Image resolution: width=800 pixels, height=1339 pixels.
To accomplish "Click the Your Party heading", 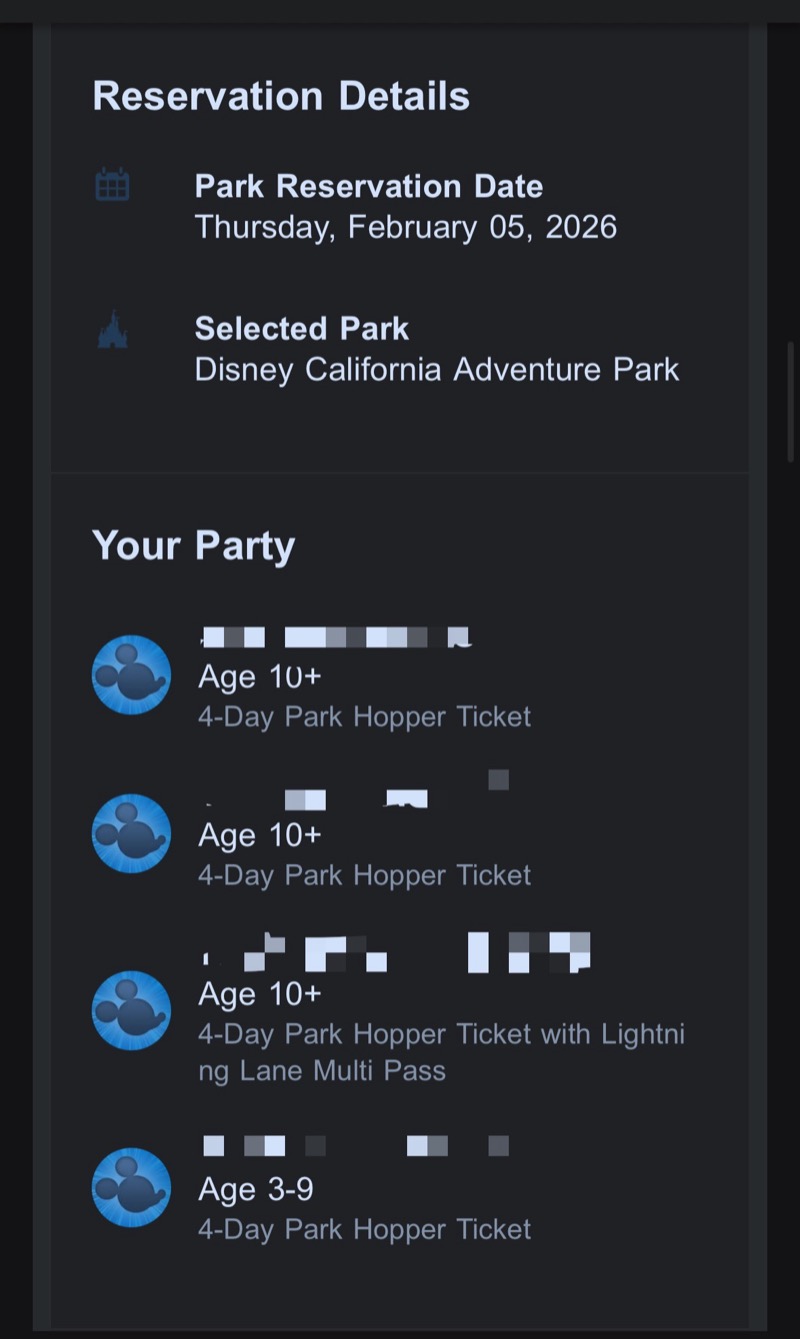I will point(193,546).
